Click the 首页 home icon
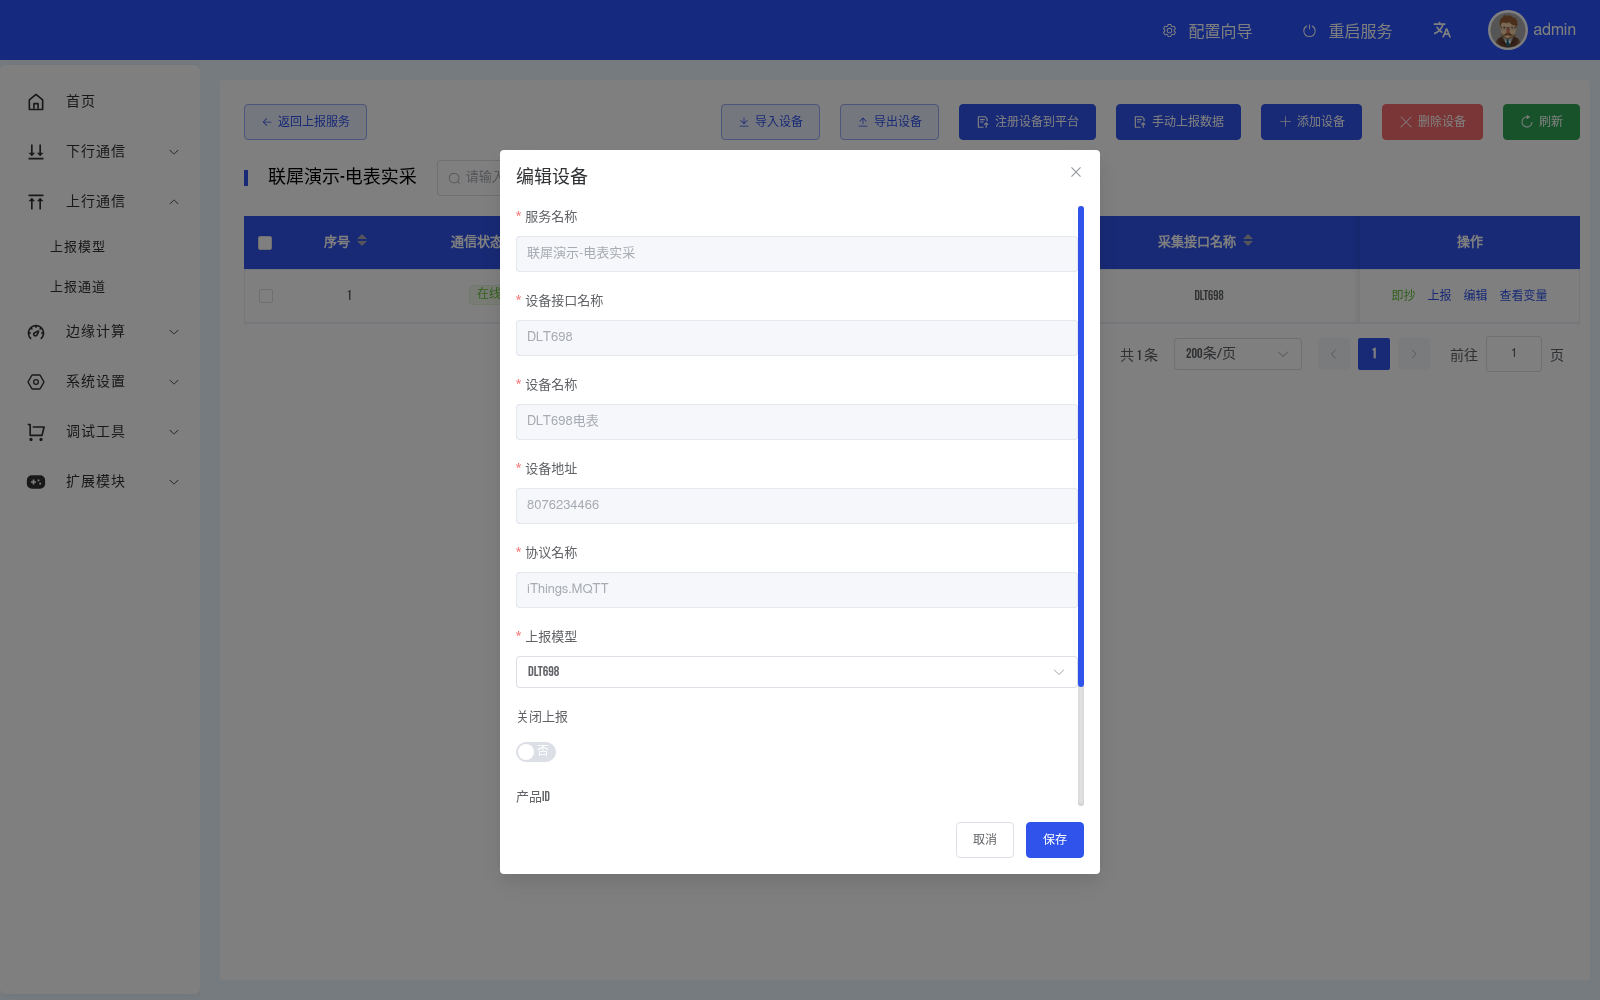This screenshot has width=1600, height=1000. (36, 101)
